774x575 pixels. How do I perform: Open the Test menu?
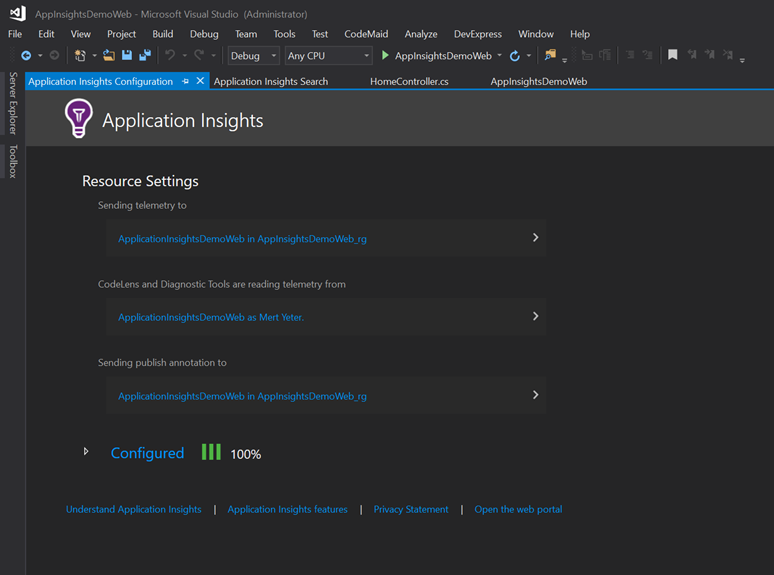point(320,34)
